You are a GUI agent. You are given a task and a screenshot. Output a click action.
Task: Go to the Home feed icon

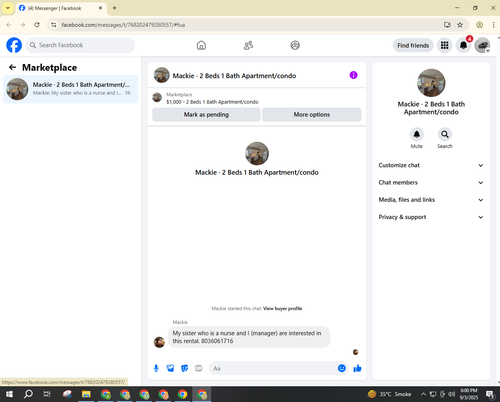[201, 45]
